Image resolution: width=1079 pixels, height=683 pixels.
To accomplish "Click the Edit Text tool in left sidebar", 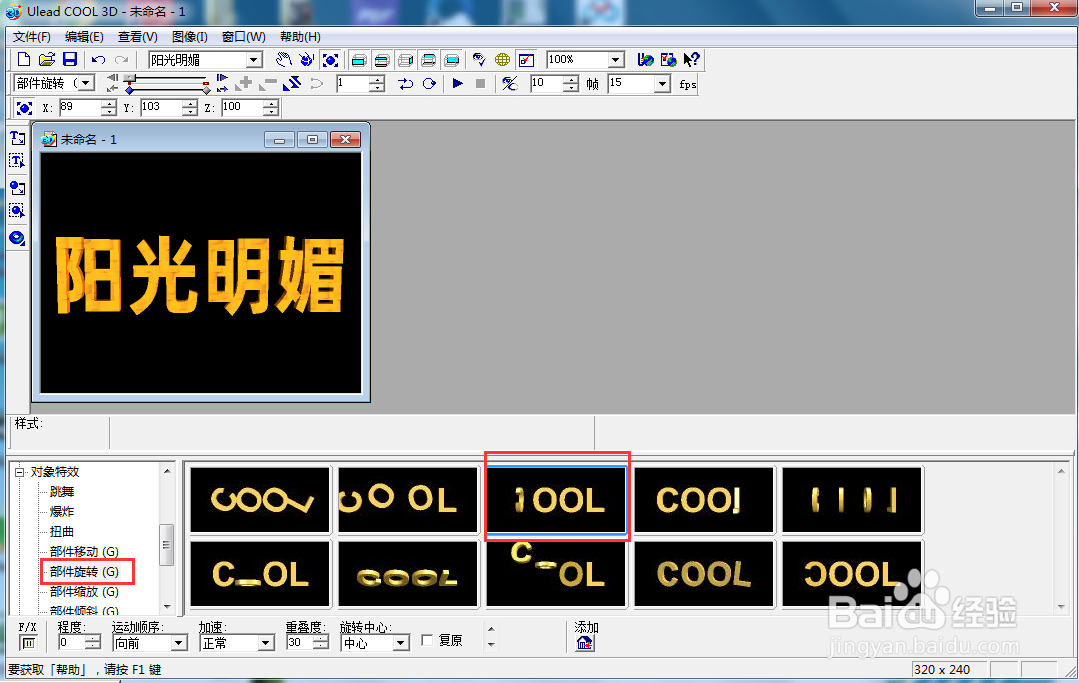I will (x=17, y=161).
